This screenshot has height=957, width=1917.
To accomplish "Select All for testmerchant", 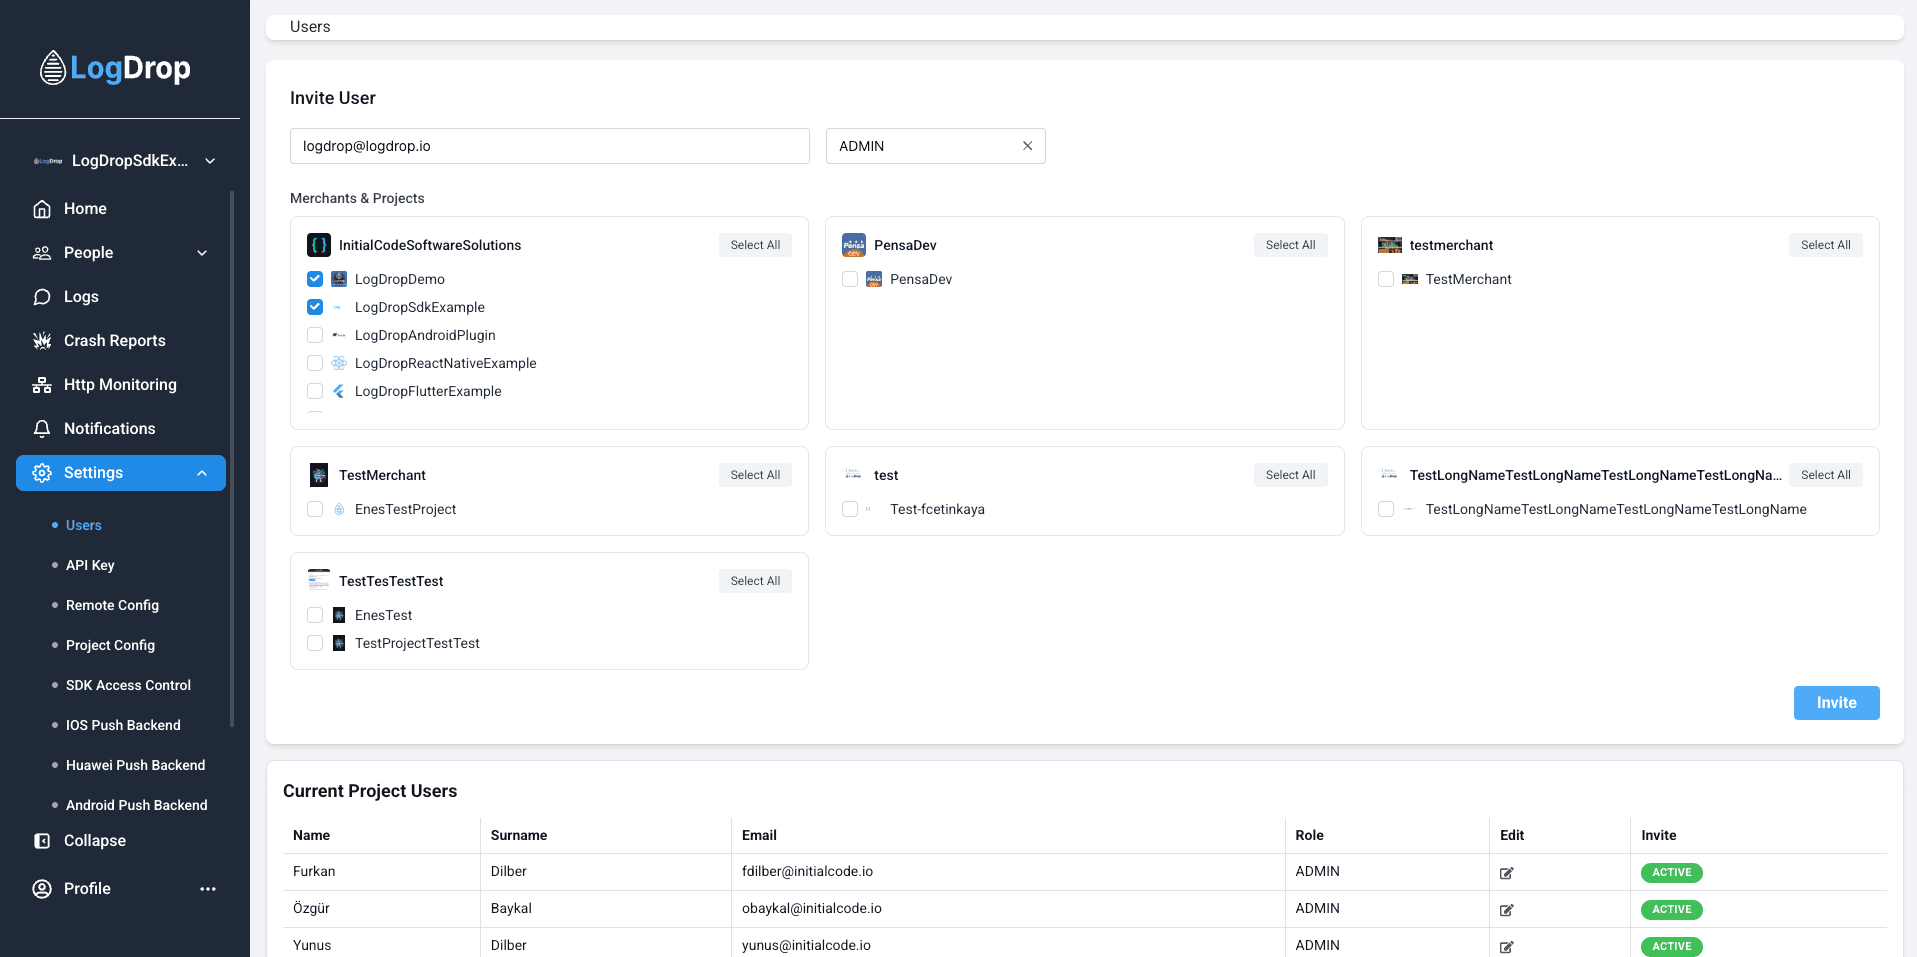I will 1825,245.
